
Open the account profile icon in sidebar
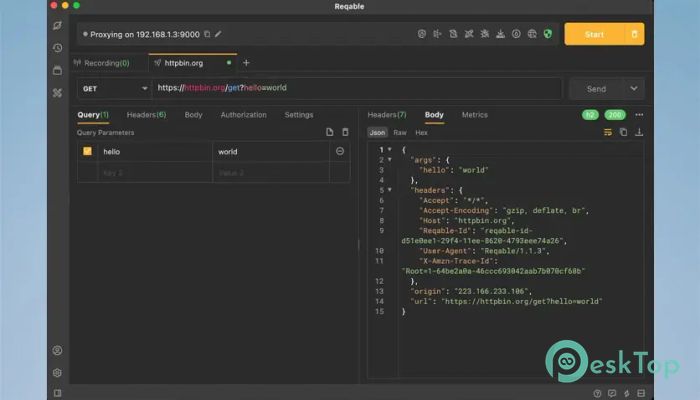58,350
